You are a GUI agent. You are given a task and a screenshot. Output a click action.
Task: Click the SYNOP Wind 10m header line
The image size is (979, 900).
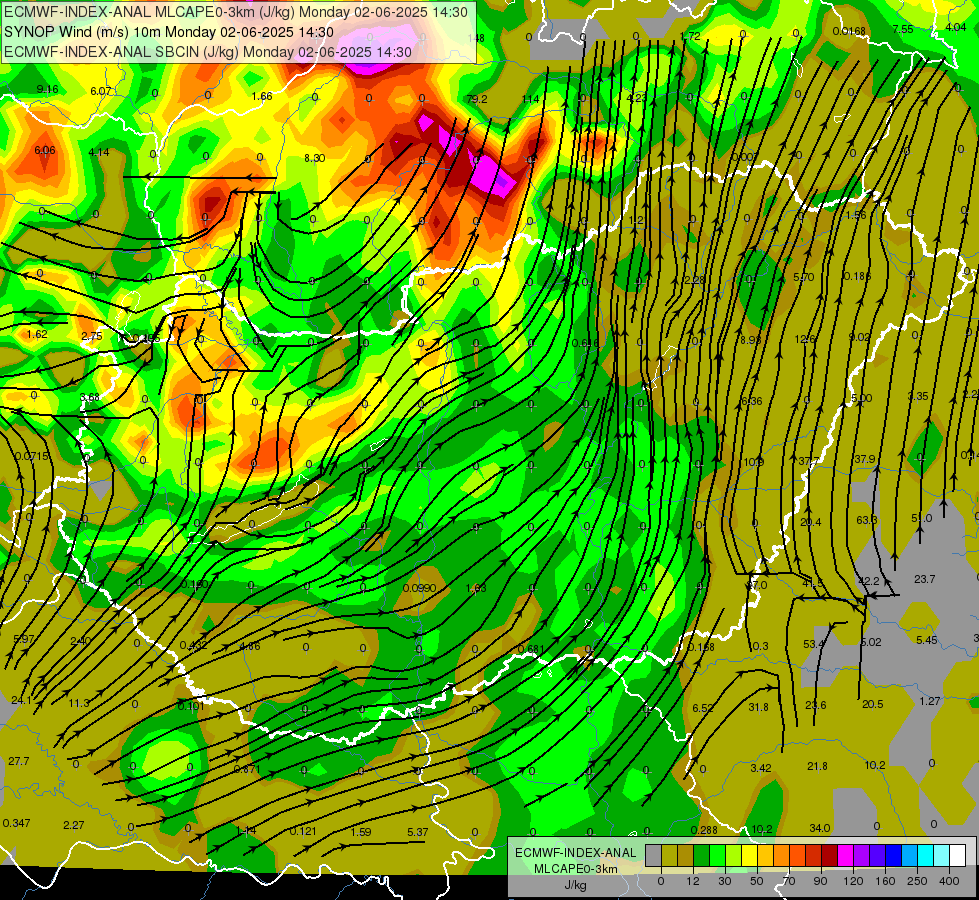(x=169, y=32)
